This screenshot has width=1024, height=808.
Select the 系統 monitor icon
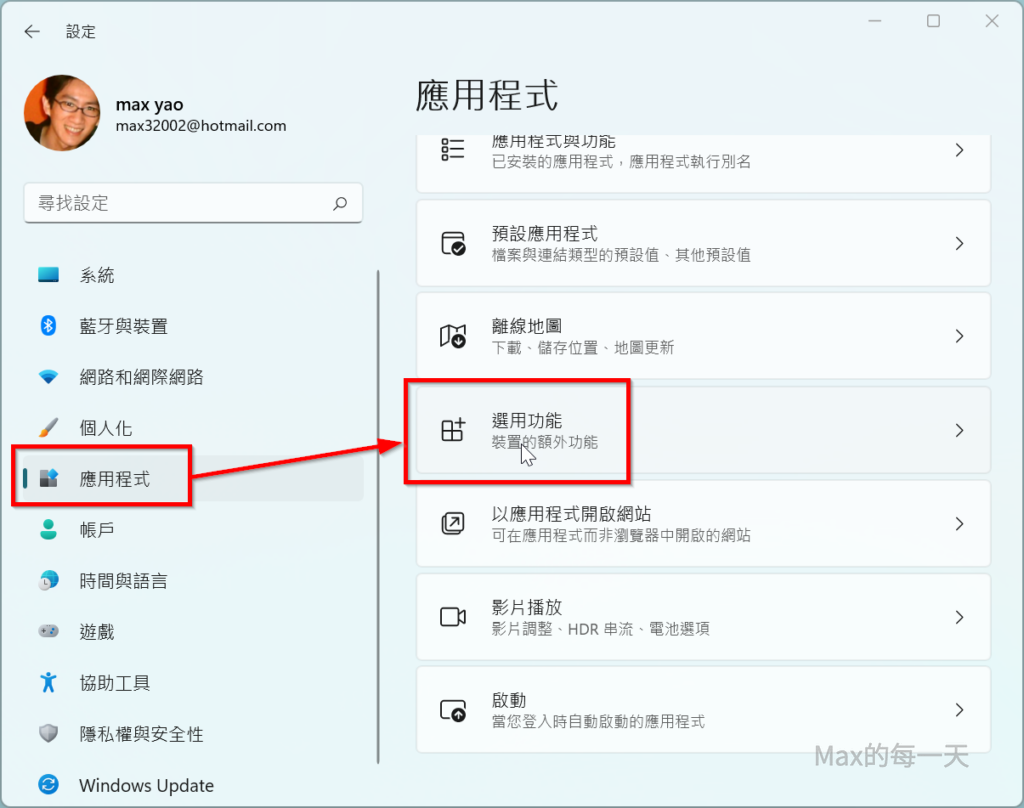[x=48, y=274]
